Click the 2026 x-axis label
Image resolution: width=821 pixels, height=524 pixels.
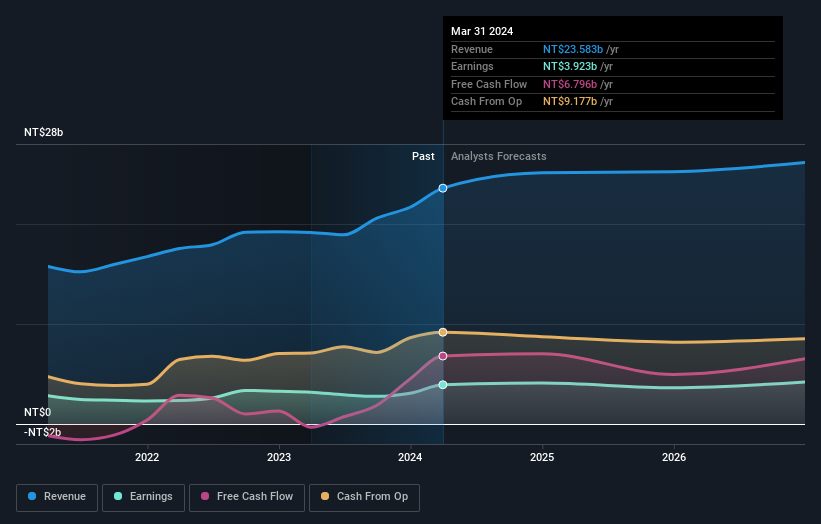pyautogui.click(x=674, y=457)
